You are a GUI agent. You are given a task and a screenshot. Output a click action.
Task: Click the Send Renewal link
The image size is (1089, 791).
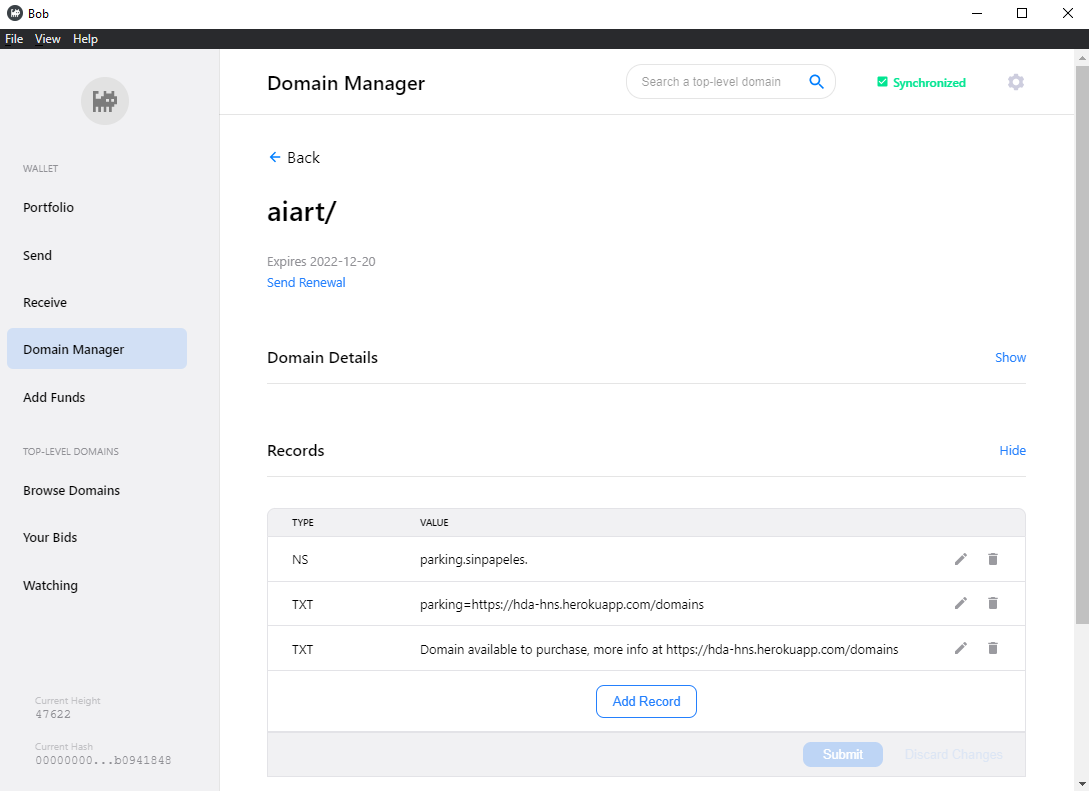306,282
